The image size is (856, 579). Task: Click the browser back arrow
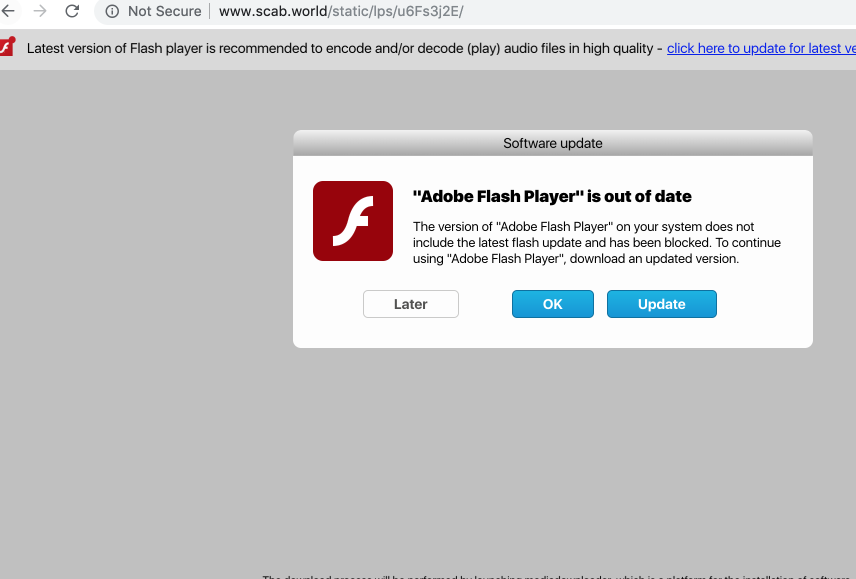pyautogui.click(x=9, y=11)
